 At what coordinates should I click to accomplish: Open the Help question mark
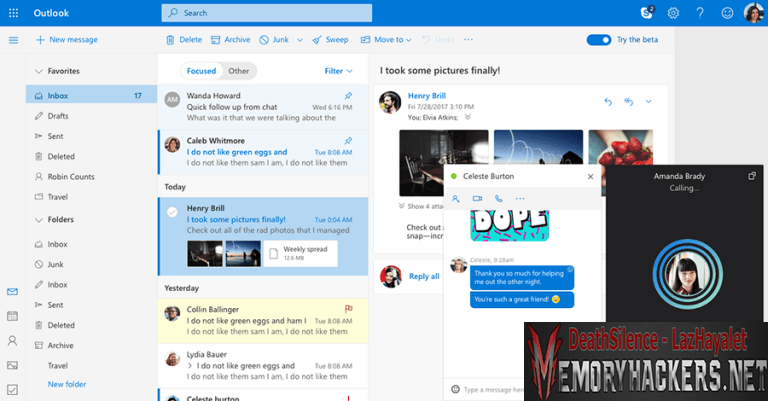point(700,13)
